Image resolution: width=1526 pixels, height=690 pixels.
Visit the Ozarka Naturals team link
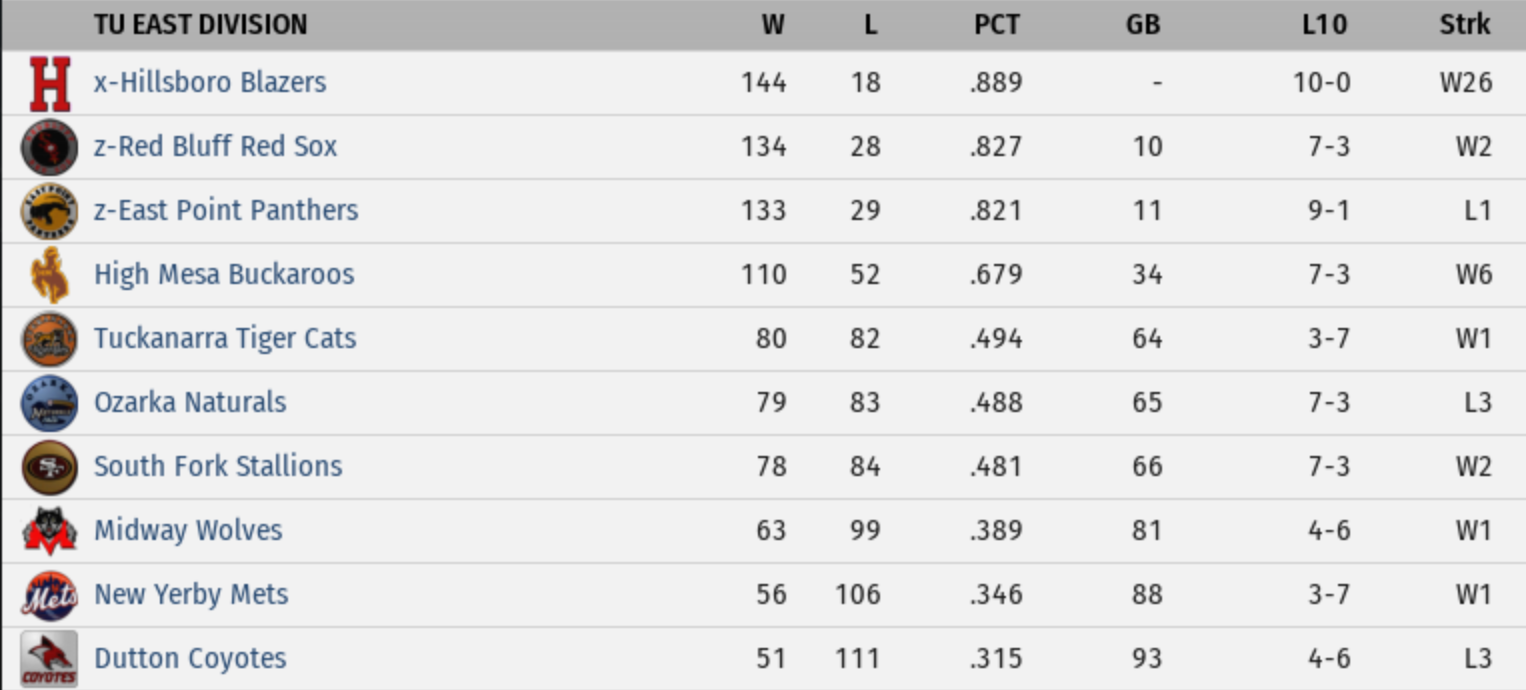click(x=190, y=402)
